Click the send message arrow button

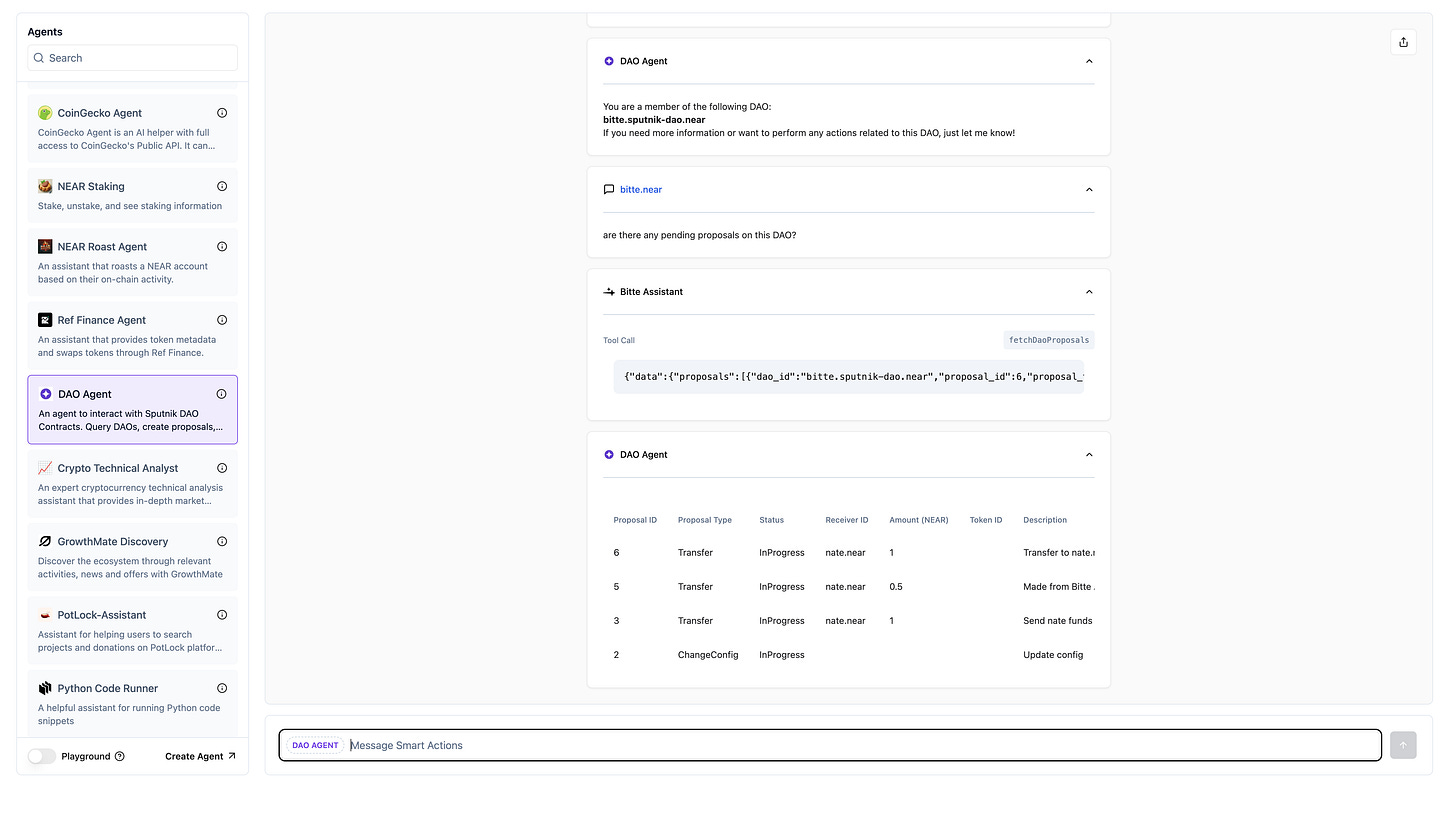1403,745
